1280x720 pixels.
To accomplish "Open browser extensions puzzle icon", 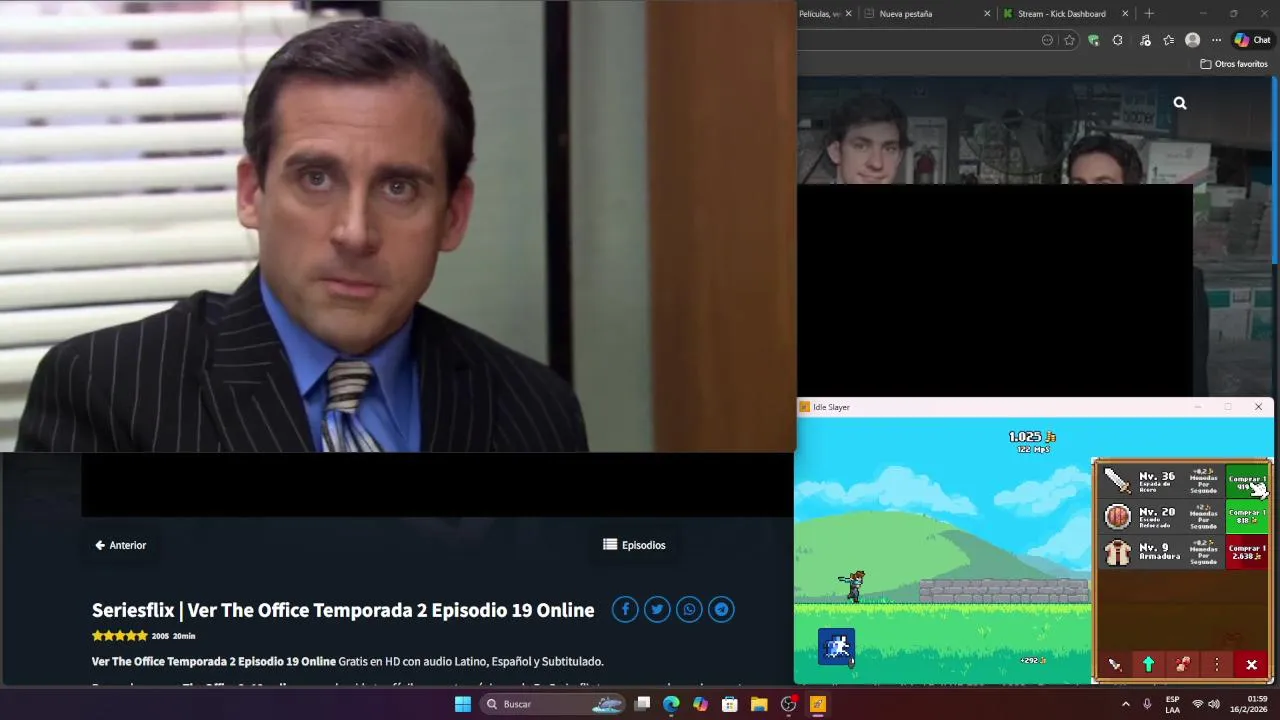I will click(x=1117, y=40).
